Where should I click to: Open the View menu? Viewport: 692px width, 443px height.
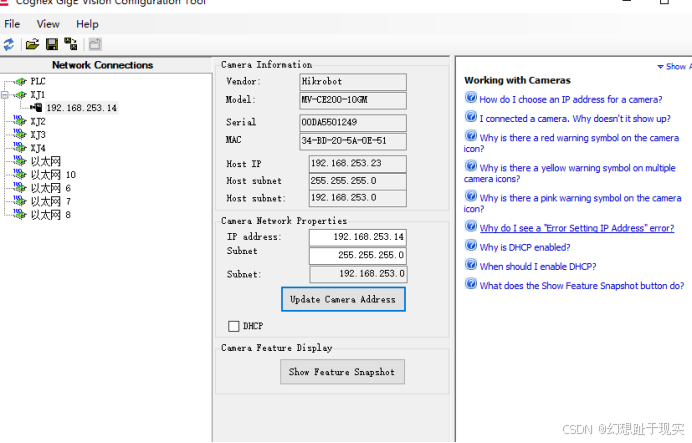point(48,24)
